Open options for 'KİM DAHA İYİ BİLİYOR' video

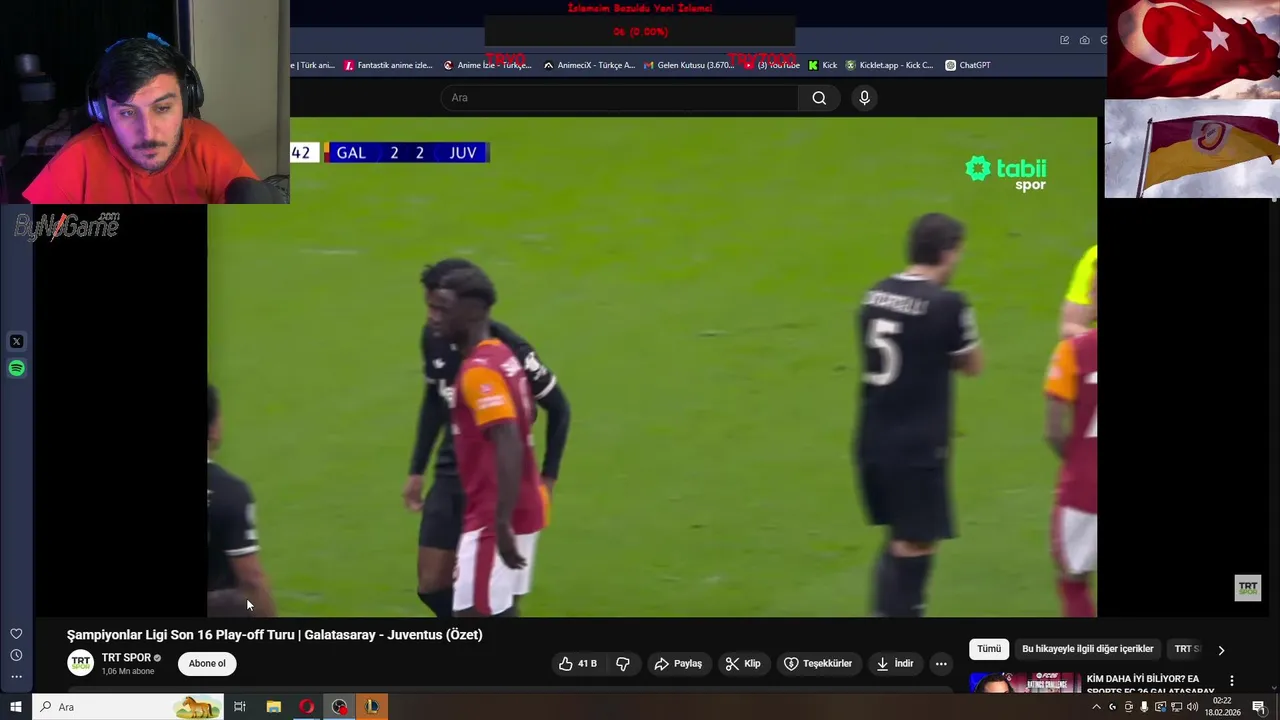point(1232,681)
